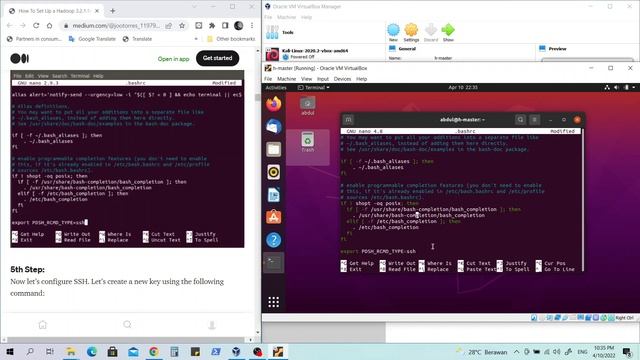
Task: Open a new Chrome tab
Action: click(x=113, y=11)
